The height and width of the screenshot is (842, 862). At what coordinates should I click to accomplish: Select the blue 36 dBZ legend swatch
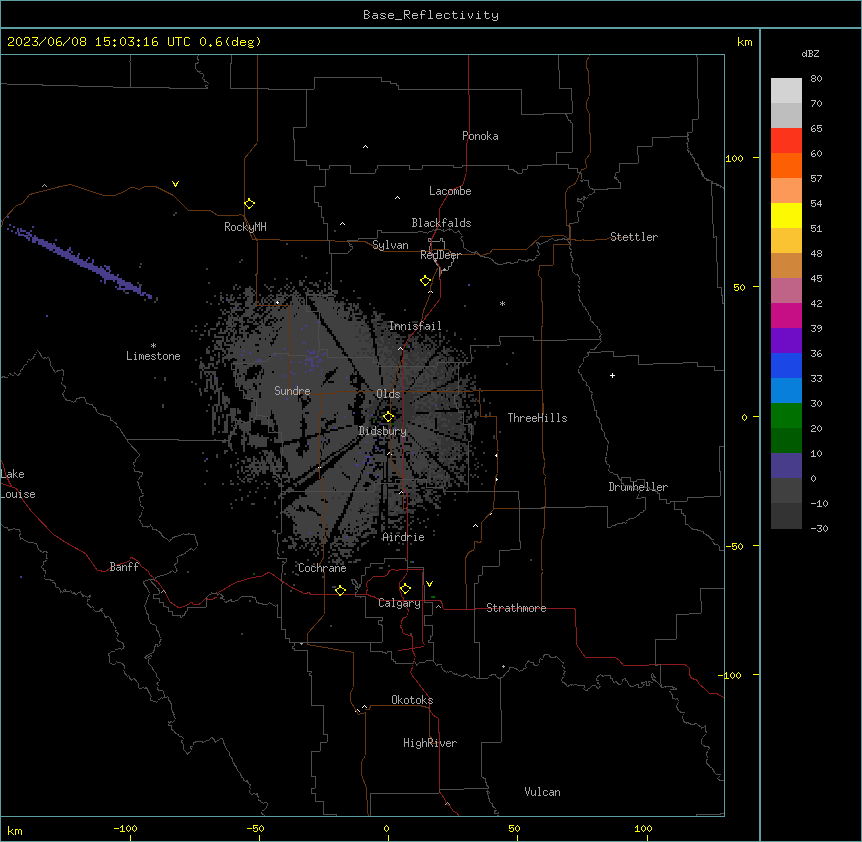coord(786,365)
